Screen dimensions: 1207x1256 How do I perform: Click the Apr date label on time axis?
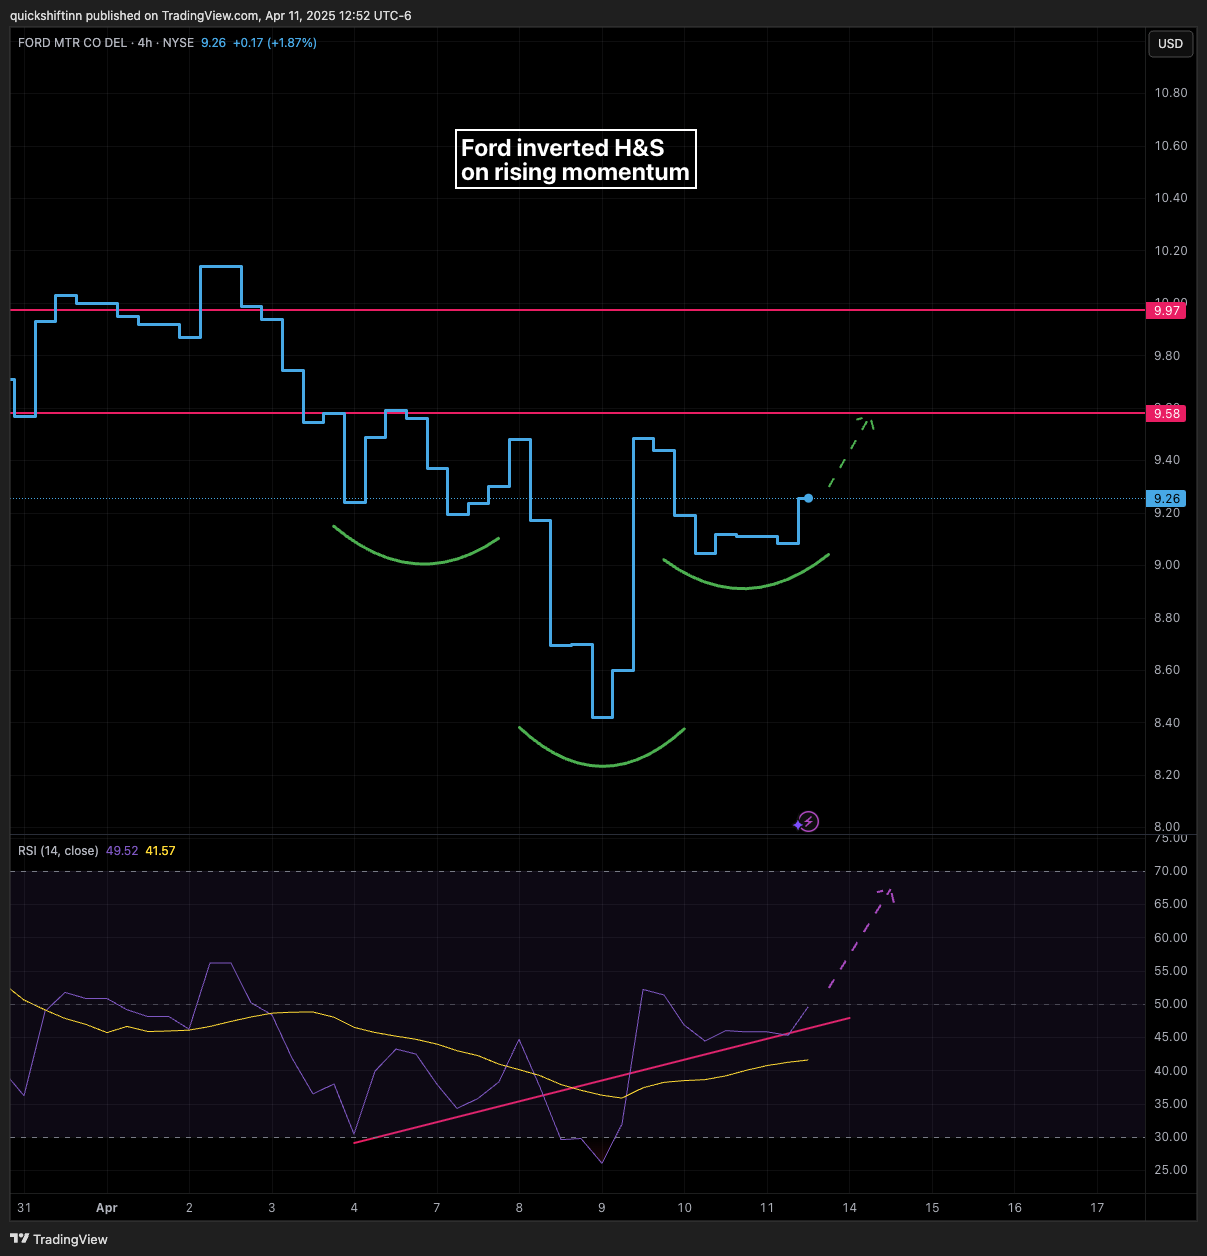click(x=107, y=1208)
